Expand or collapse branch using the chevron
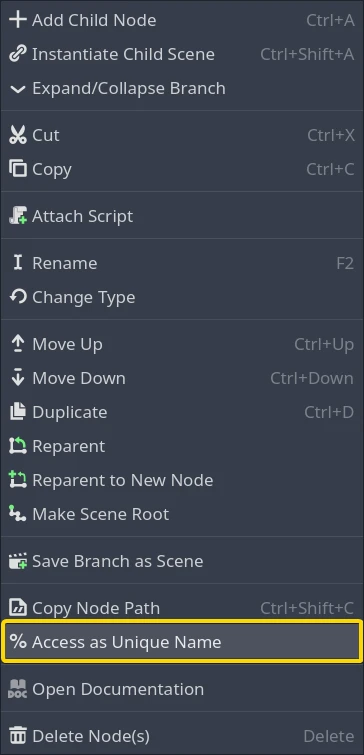This screenshot has width=364, height=755. tap(18, 89)
